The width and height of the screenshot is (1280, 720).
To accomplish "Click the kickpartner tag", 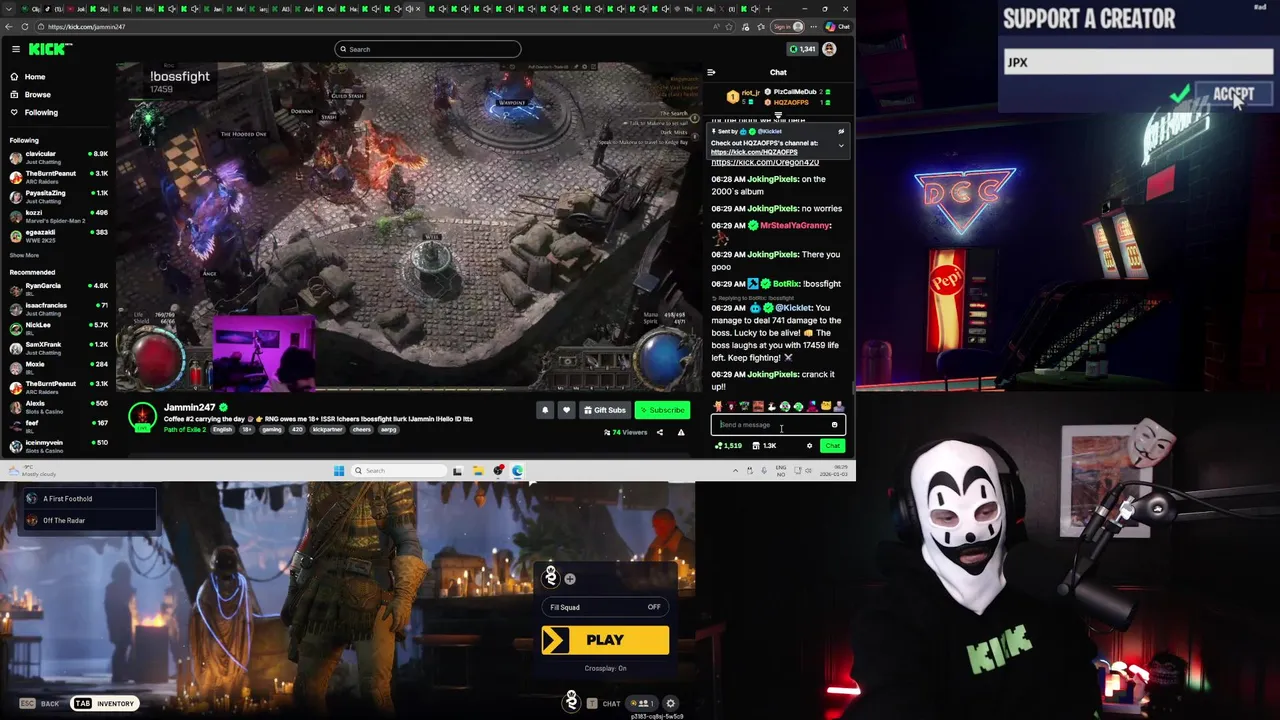I will click(327, 430).
